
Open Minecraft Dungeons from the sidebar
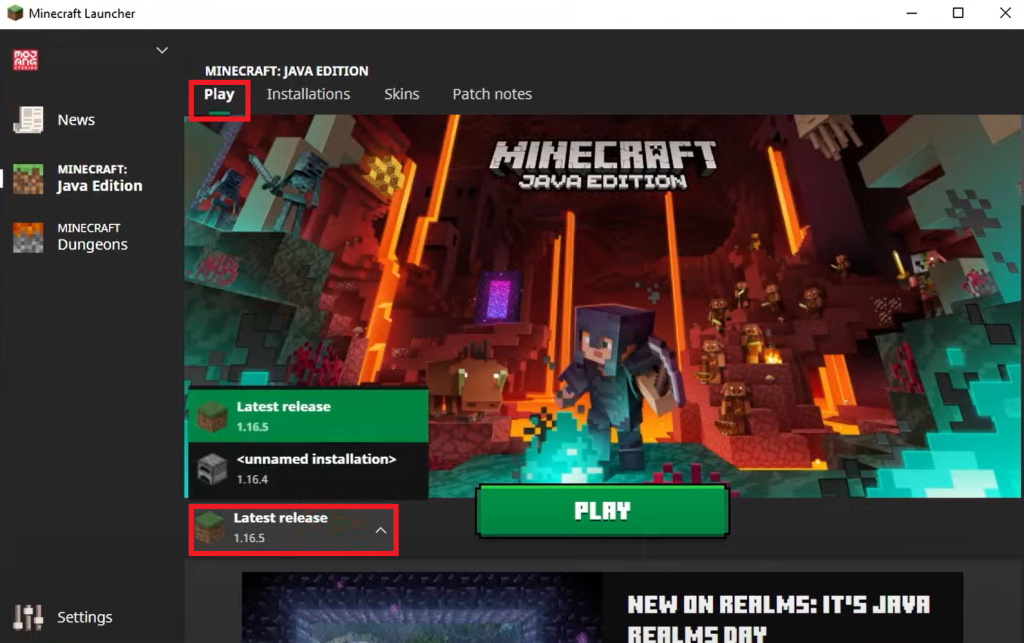(x=28, y=236)
